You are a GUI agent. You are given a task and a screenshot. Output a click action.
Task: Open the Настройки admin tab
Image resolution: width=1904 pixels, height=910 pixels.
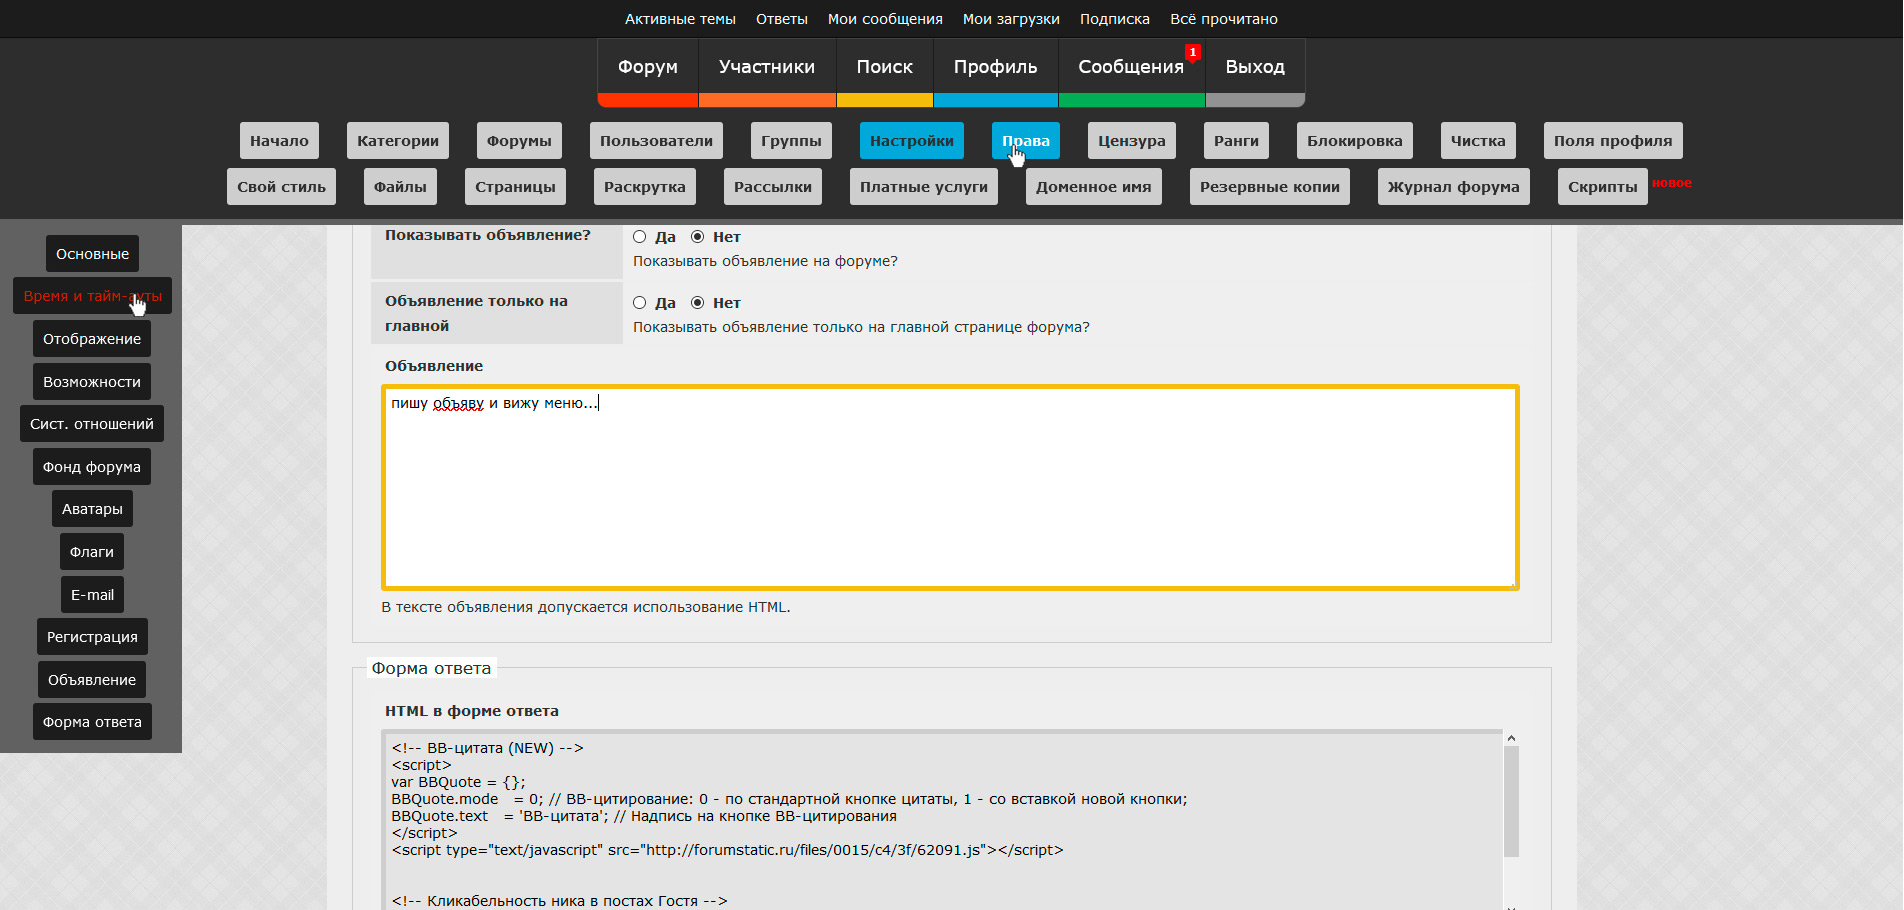911,141
